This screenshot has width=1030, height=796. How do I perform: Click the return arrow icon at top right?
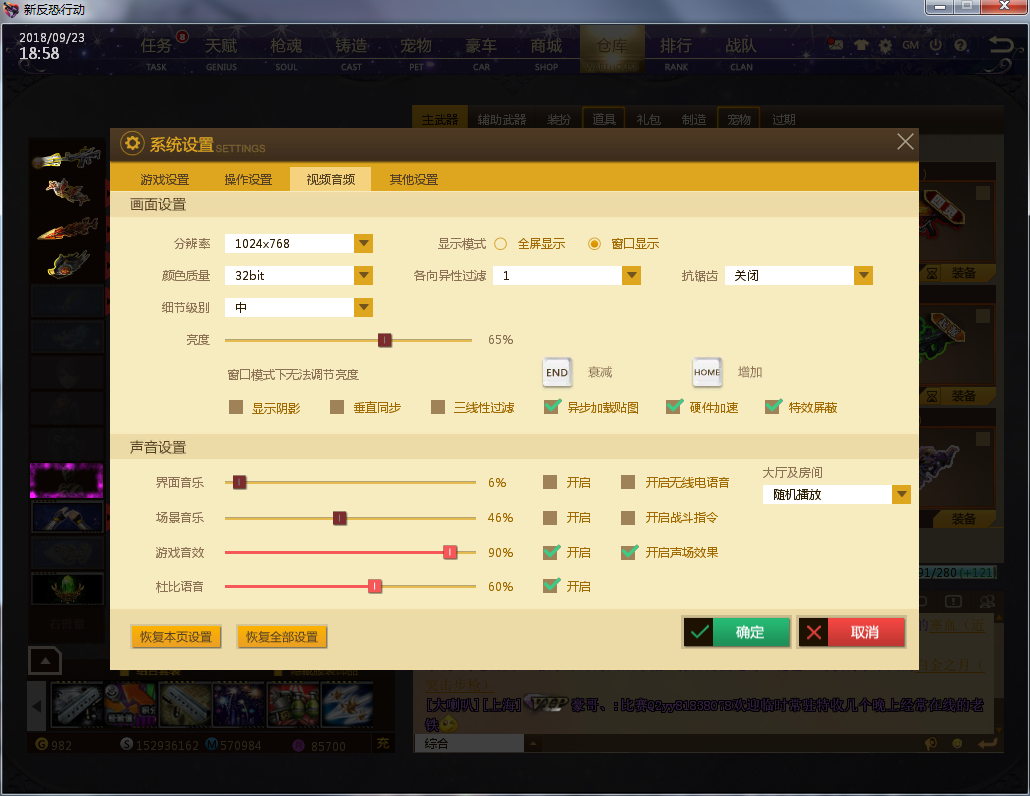point(1001,45)
